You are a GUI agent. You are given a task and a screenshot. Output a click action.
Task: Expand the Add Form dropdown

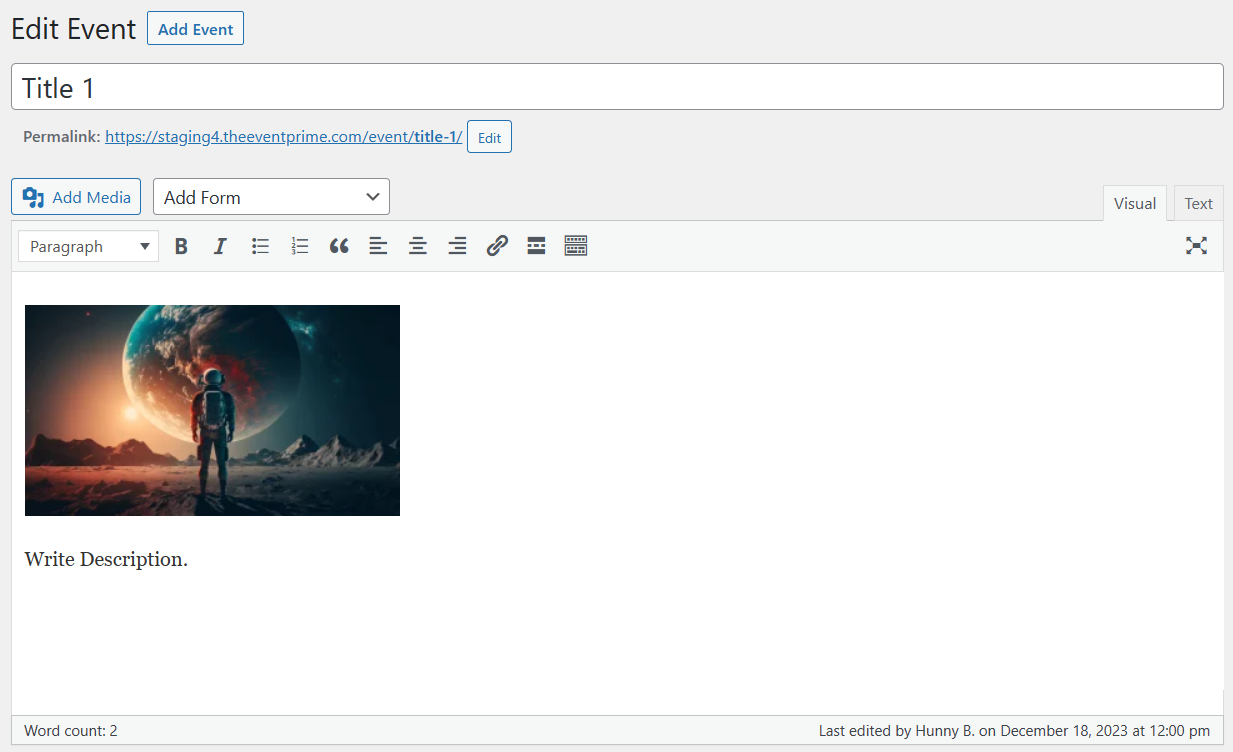coord(271,197)
